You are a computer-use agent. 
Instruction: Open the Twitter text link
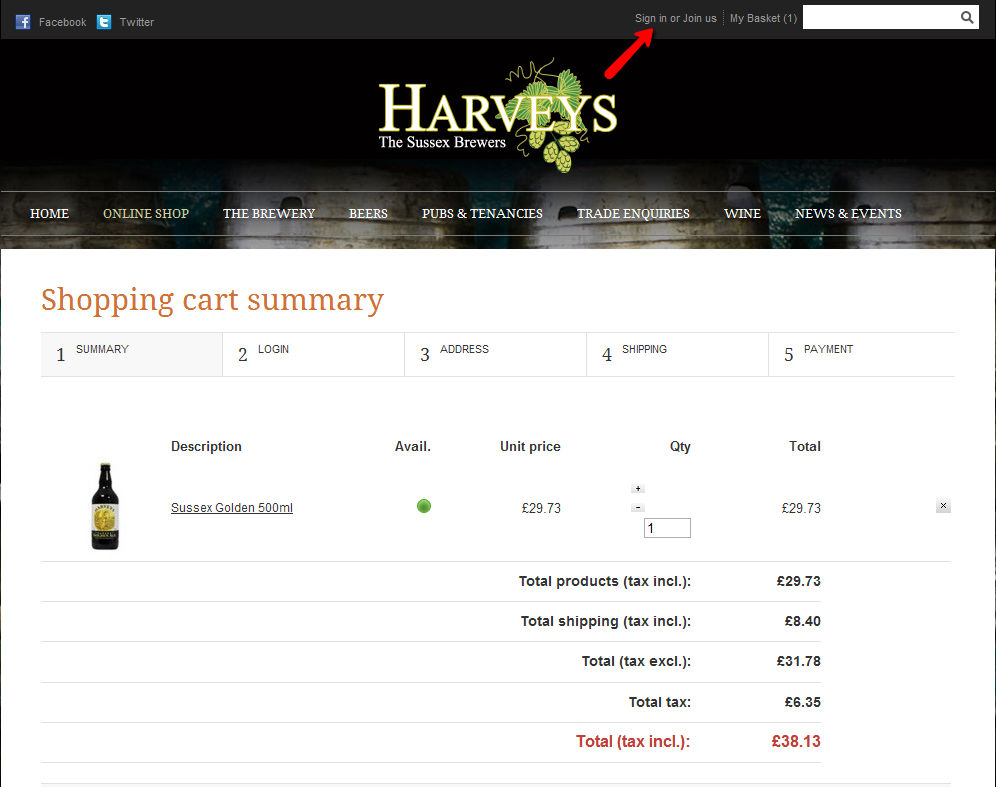pyautogui.click(x=137, y=22)
